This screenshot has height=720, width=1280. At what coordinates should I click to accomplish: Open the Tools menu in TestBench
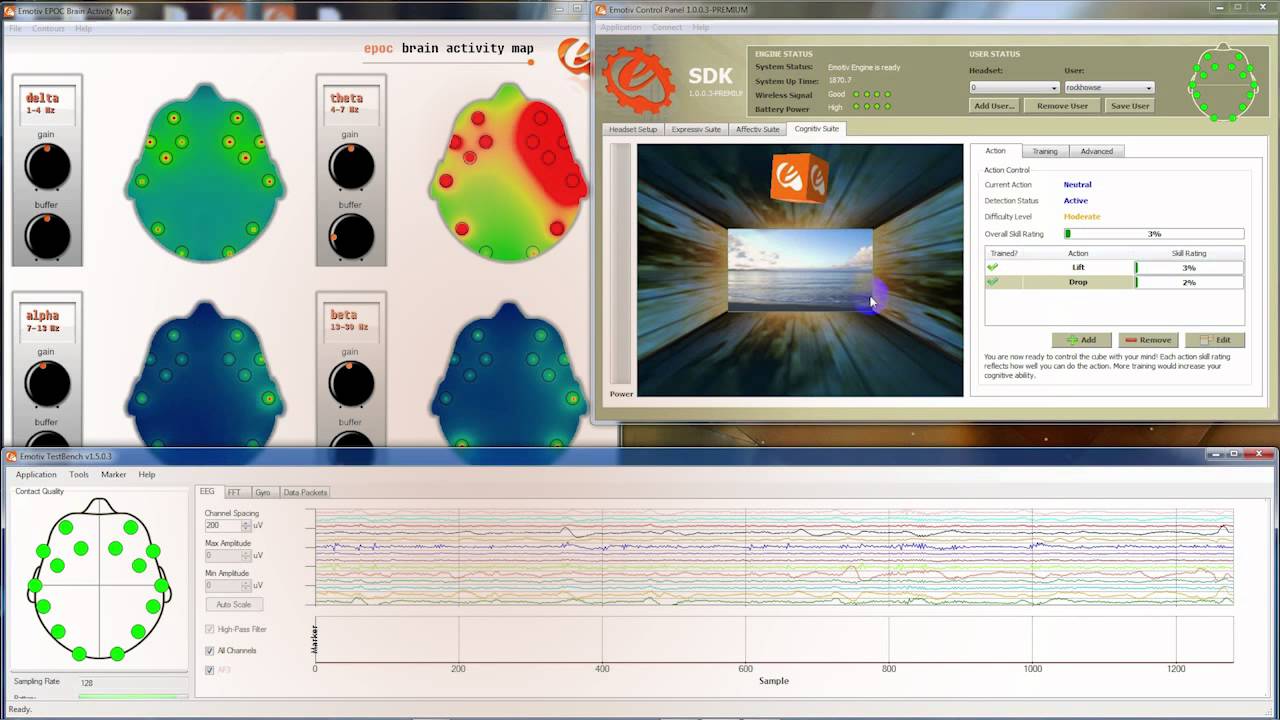79,474
